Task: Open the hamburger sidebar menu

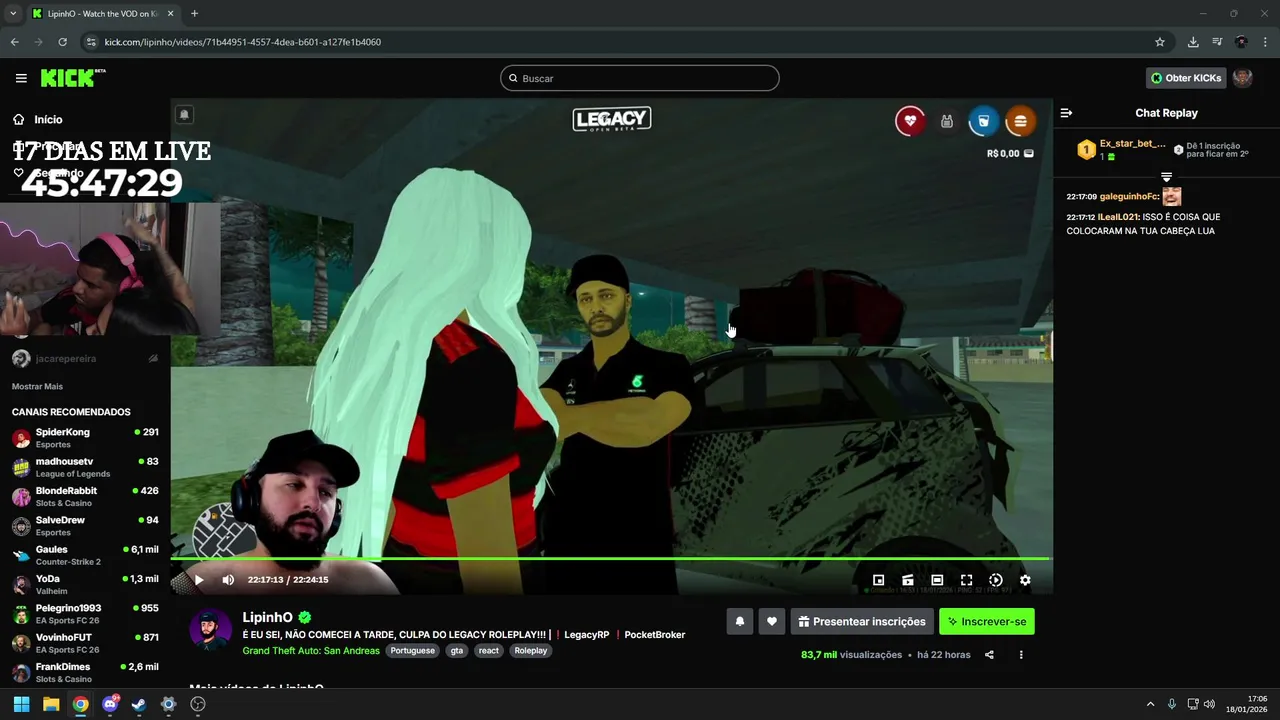Action: coord(21,78)
